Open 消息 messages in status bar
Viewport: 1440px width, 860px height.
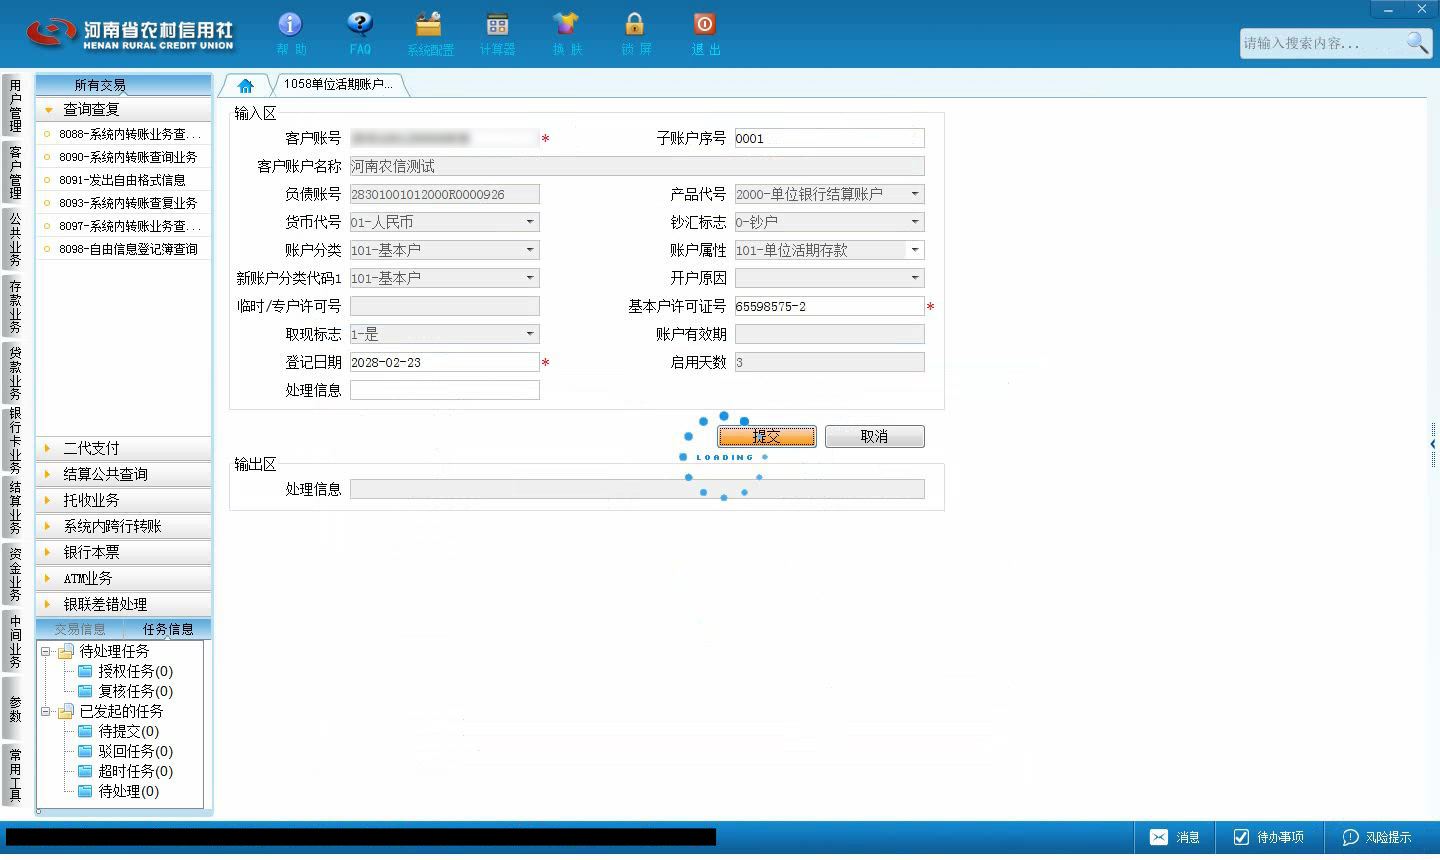click(1175, 837)
